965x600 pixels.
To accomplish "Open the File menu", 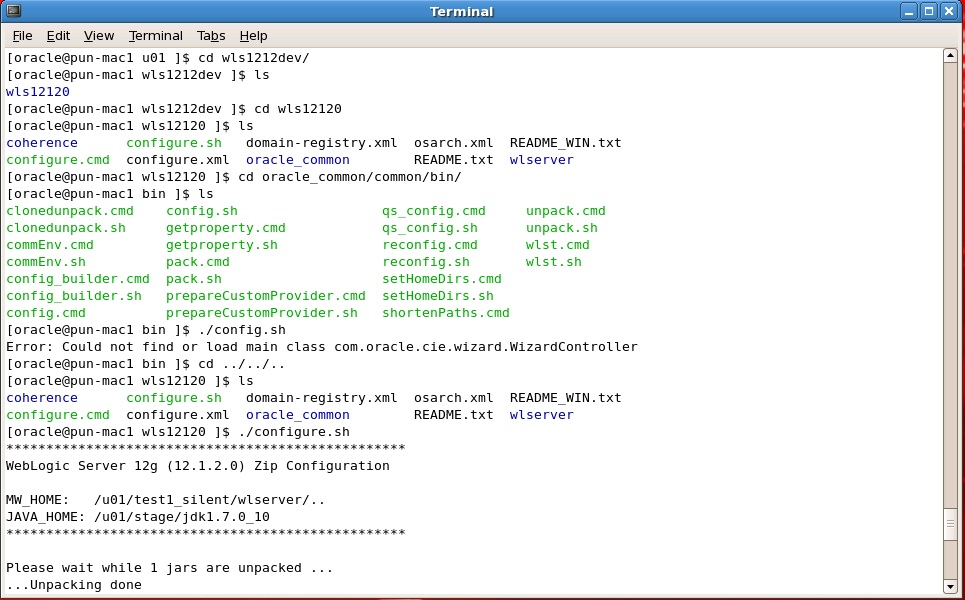I will pos(22,36).
